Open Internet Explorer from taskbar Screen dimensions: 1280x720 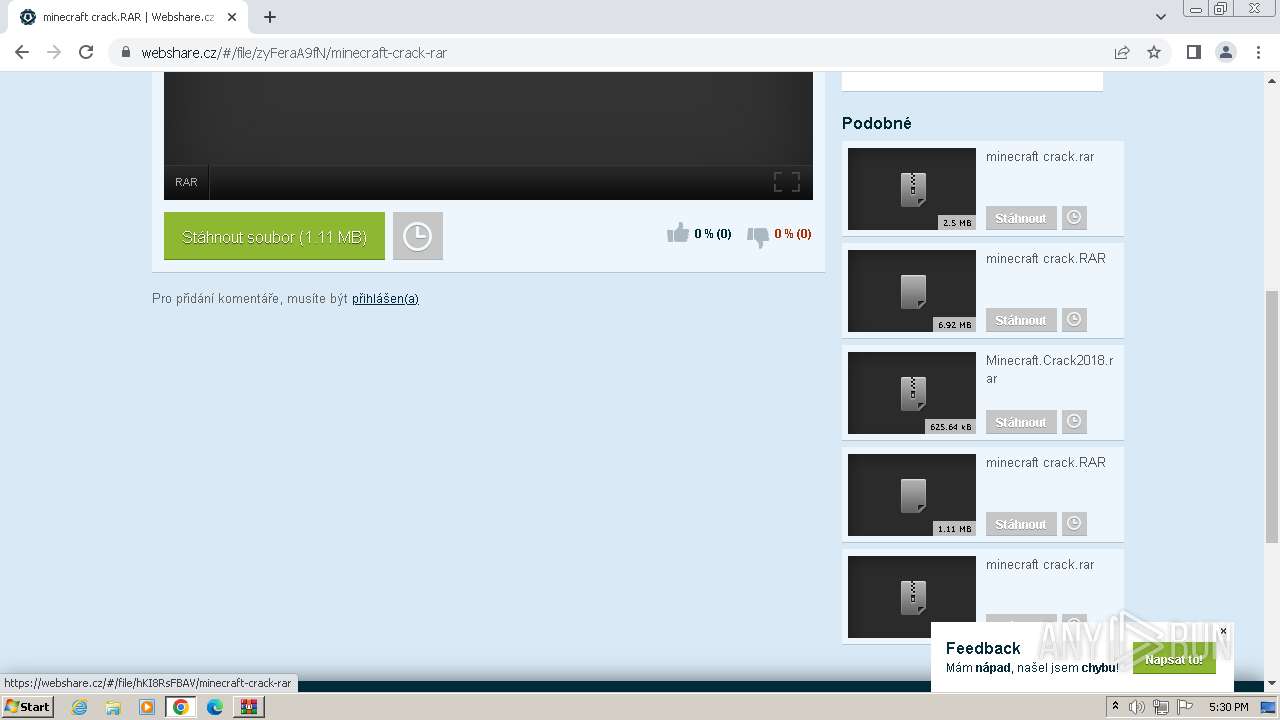[x=80, y=707]
